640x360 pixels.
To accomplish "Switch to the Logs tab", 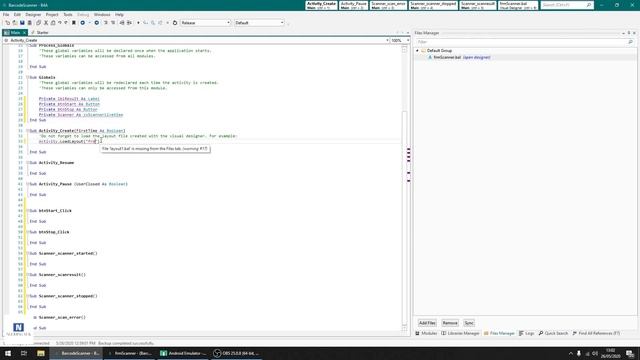I will pos(527,333).
